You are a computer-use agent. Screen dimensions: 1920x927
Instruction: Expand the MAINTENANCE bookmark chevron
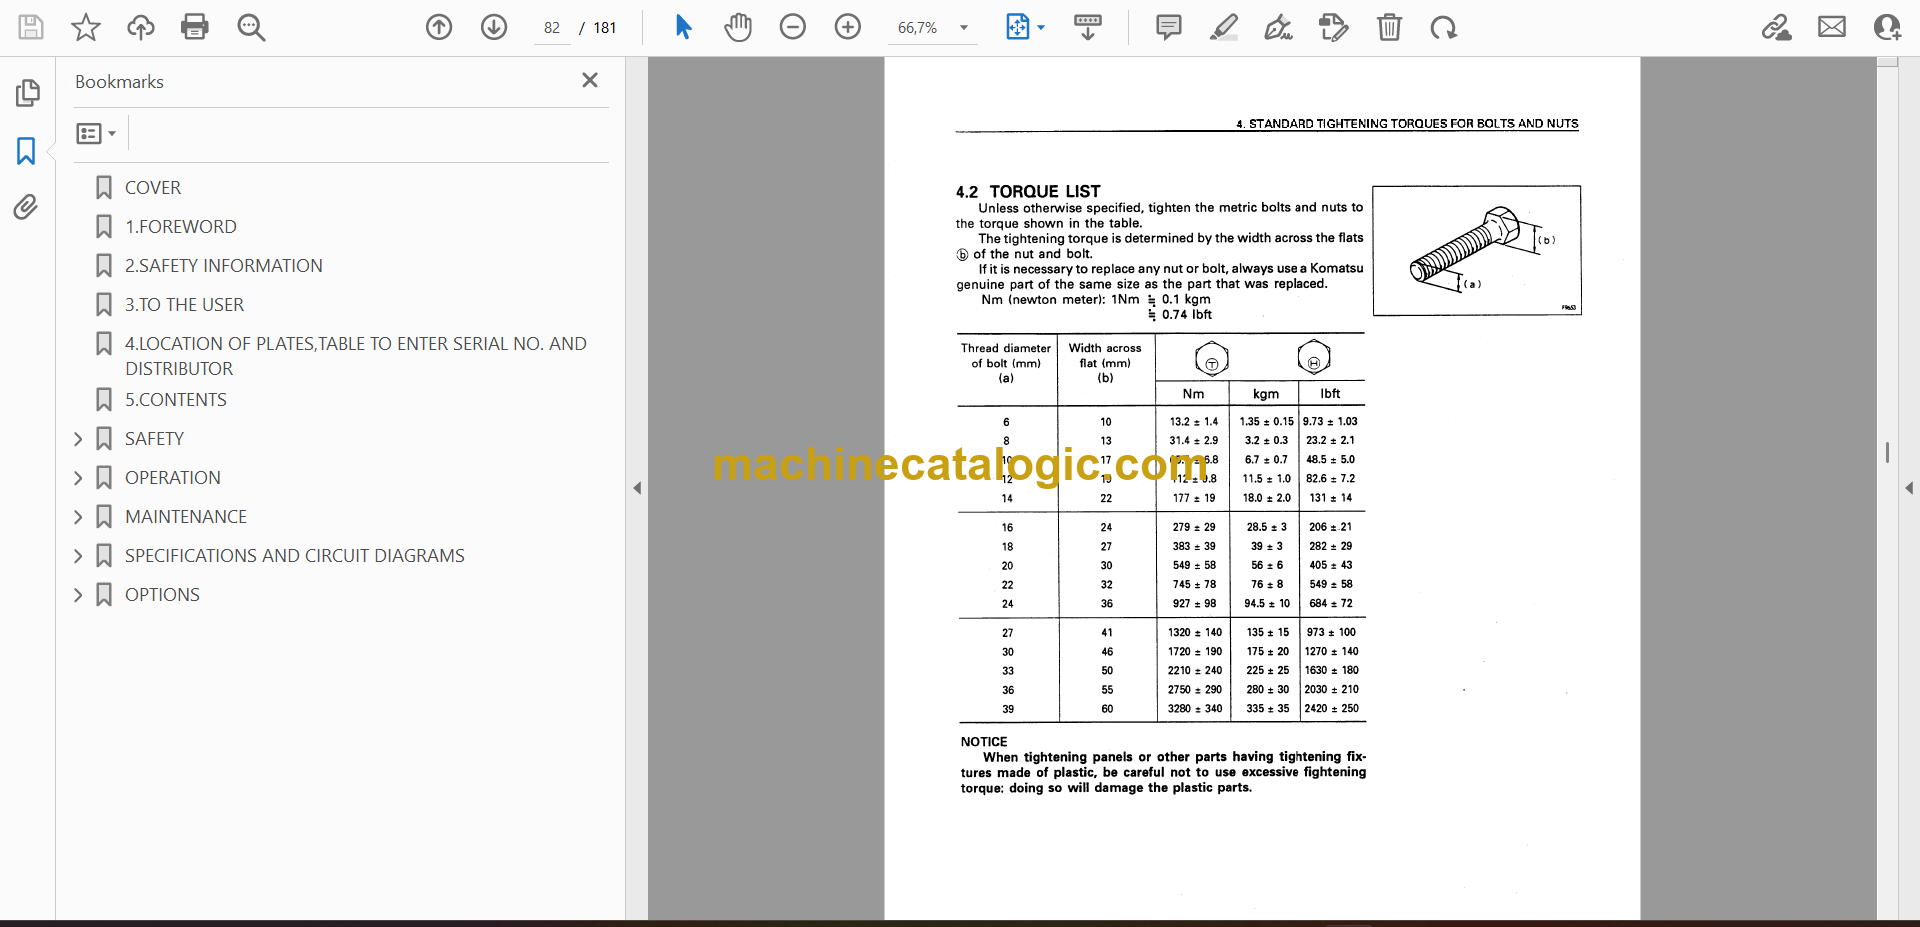click(78, 517)
